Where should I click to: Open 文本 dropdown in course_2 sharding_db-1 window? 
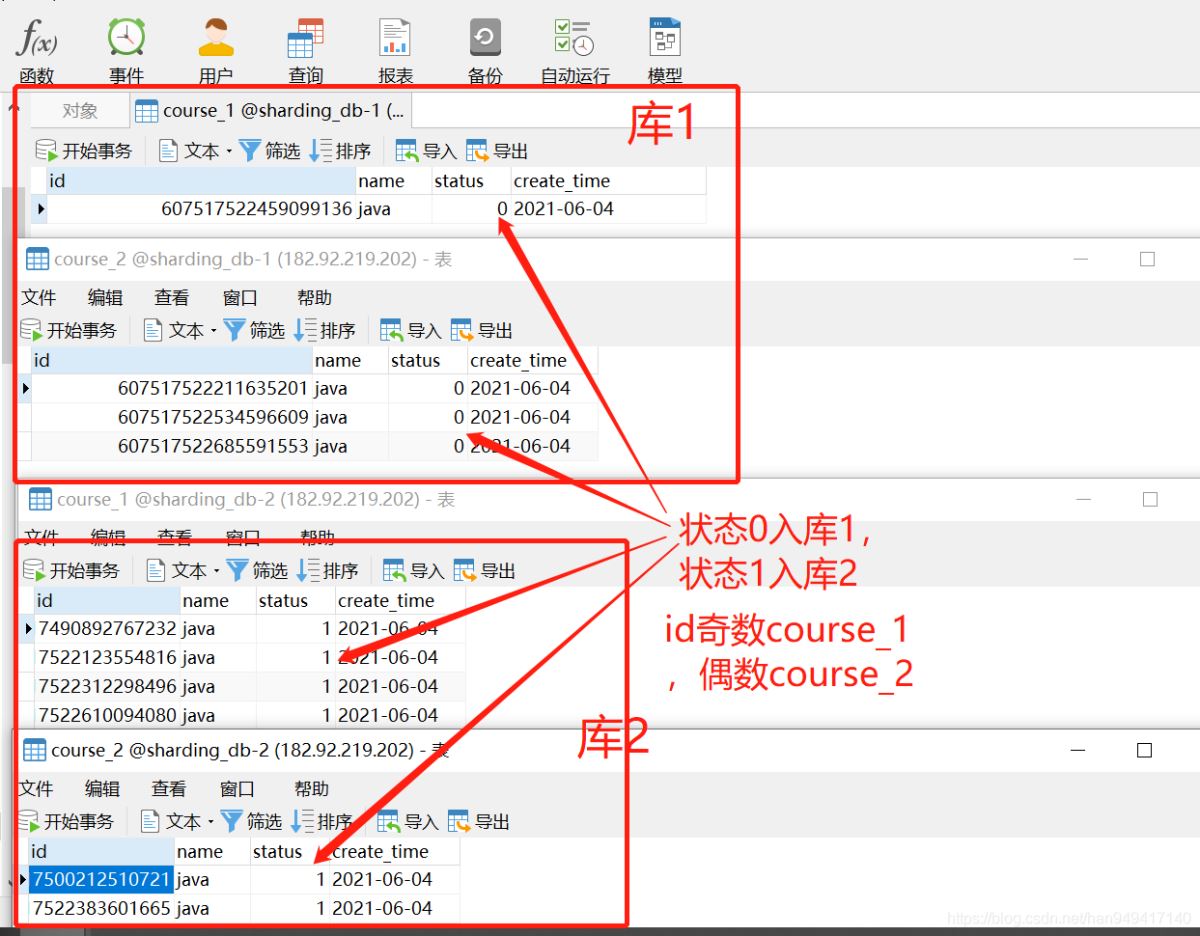(180, 331)
